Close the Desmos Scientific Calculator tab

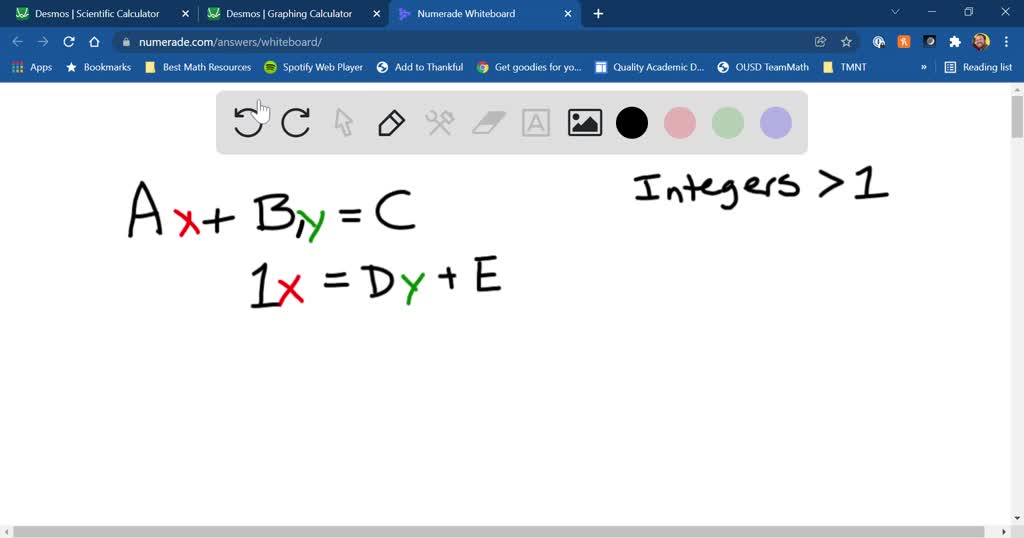185,14
